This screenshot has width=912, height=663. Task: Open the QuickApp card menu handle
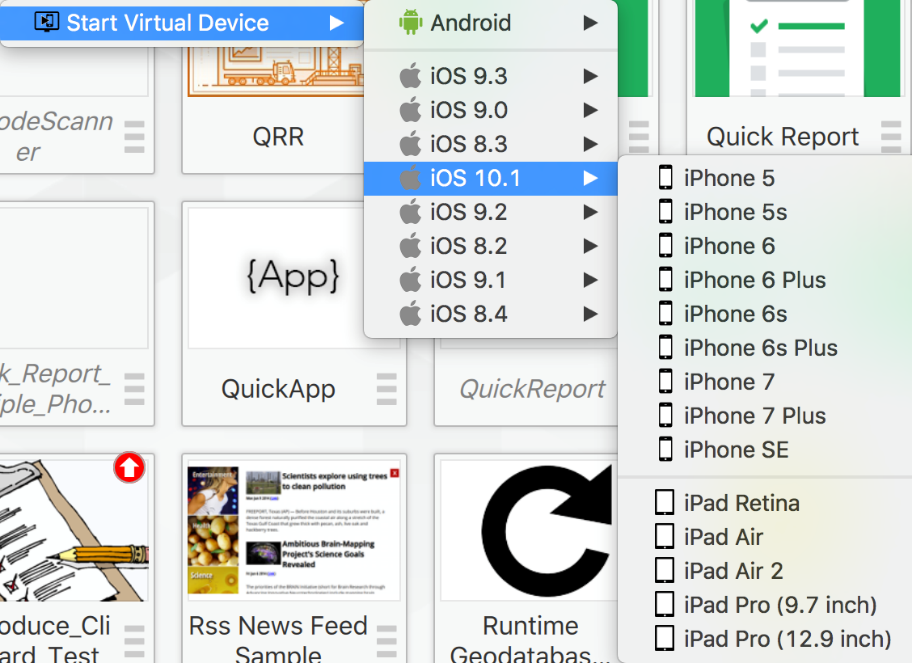[386, 389]
